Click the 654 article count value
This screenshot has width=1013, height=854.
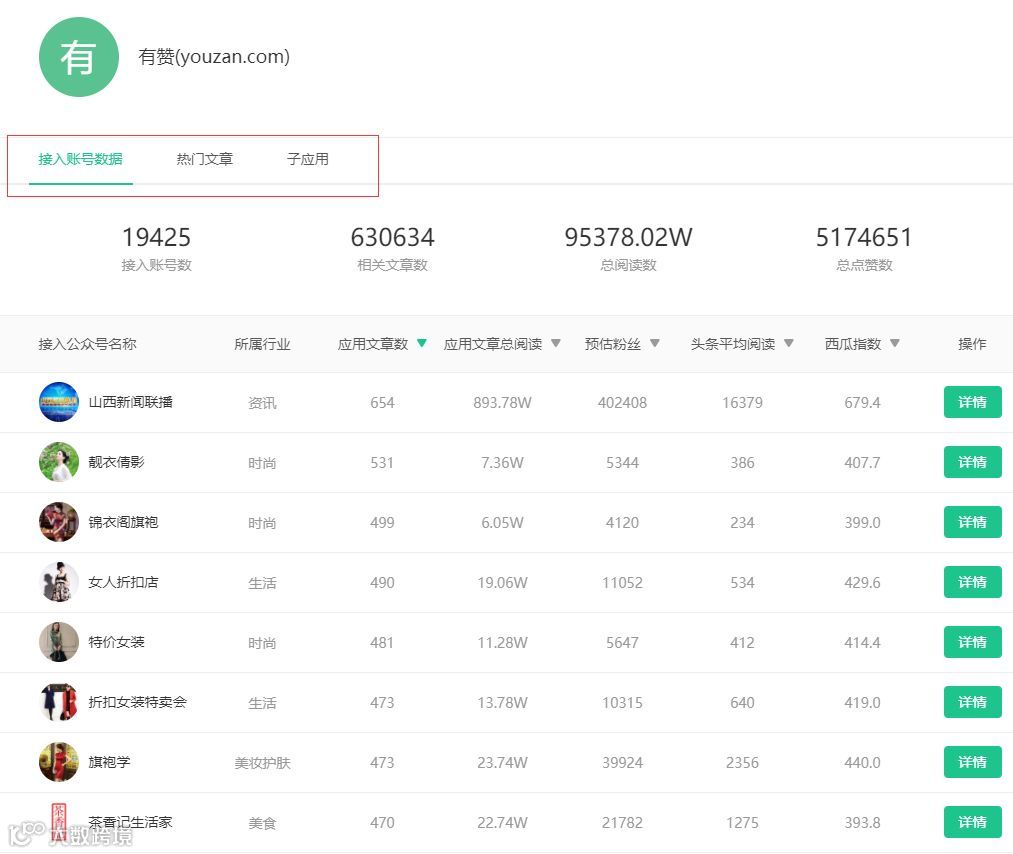pos(382,403)
